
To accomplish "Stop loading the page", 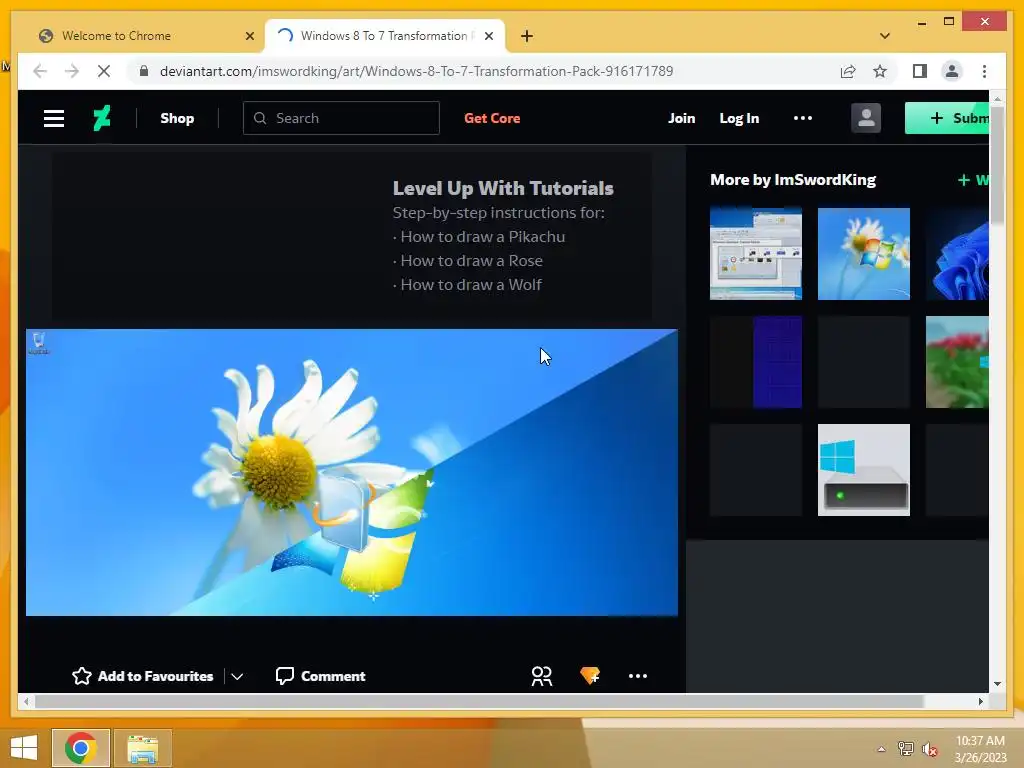I will coord(104,71).
